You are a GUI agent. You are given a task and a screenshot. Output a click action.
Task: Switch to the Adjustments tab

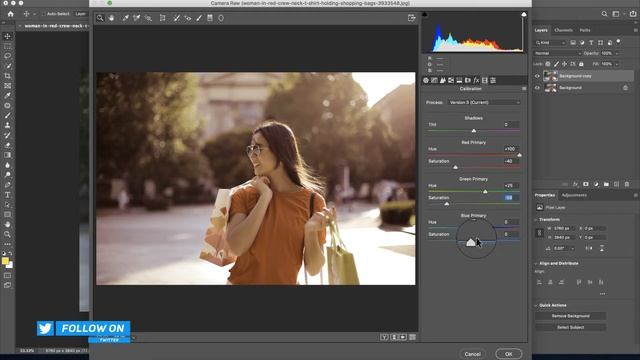[x=574, y=195]
